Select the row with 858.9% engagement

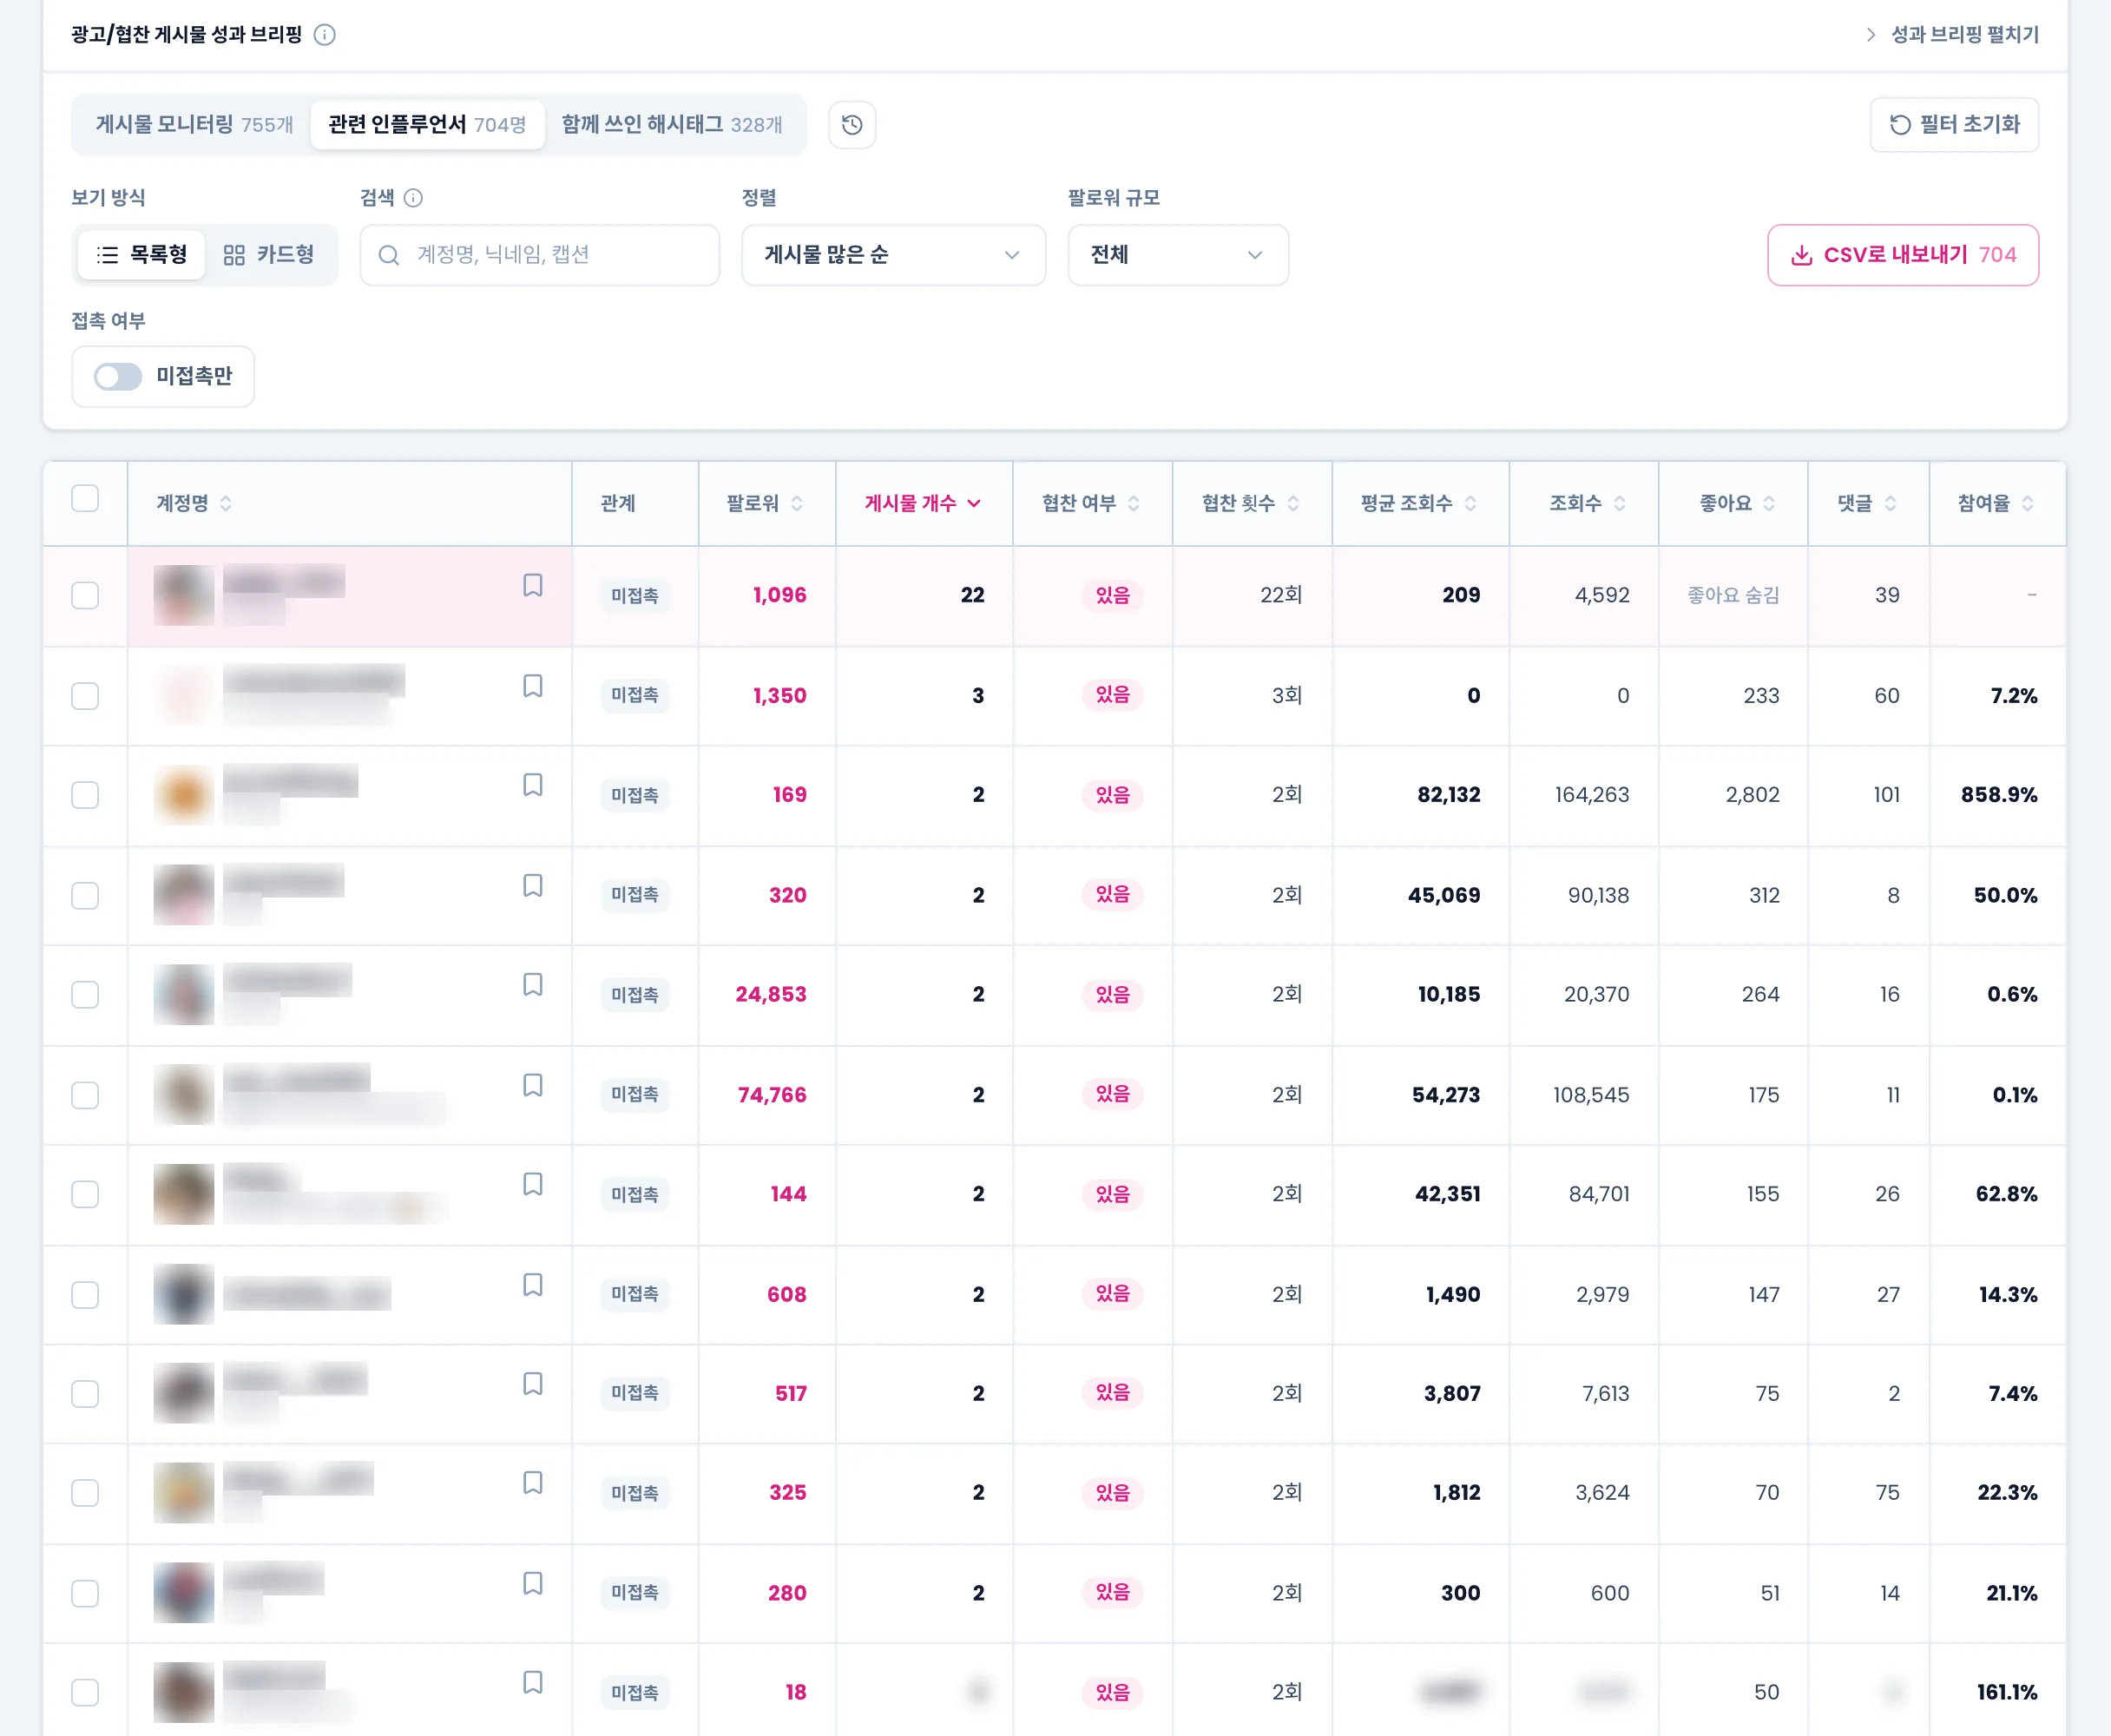tap(85, 795)
